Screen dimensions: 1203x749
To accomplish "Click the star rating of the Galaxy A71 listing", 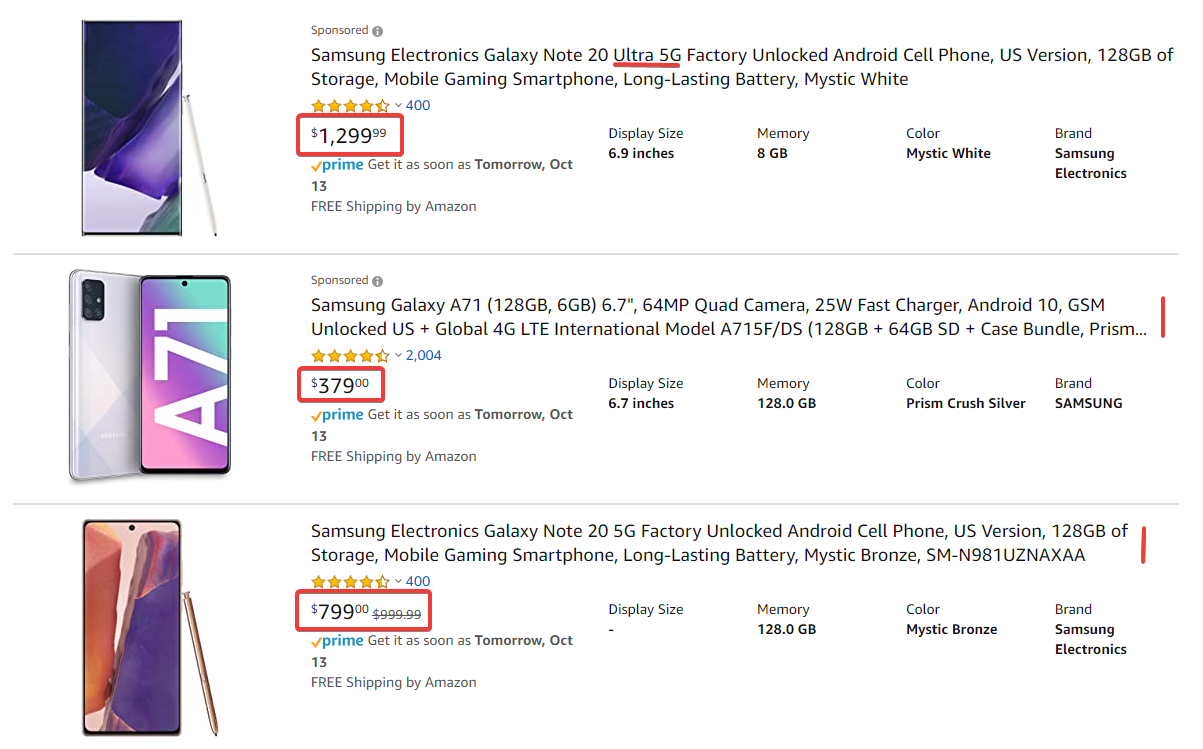I will tap(350, 356).
